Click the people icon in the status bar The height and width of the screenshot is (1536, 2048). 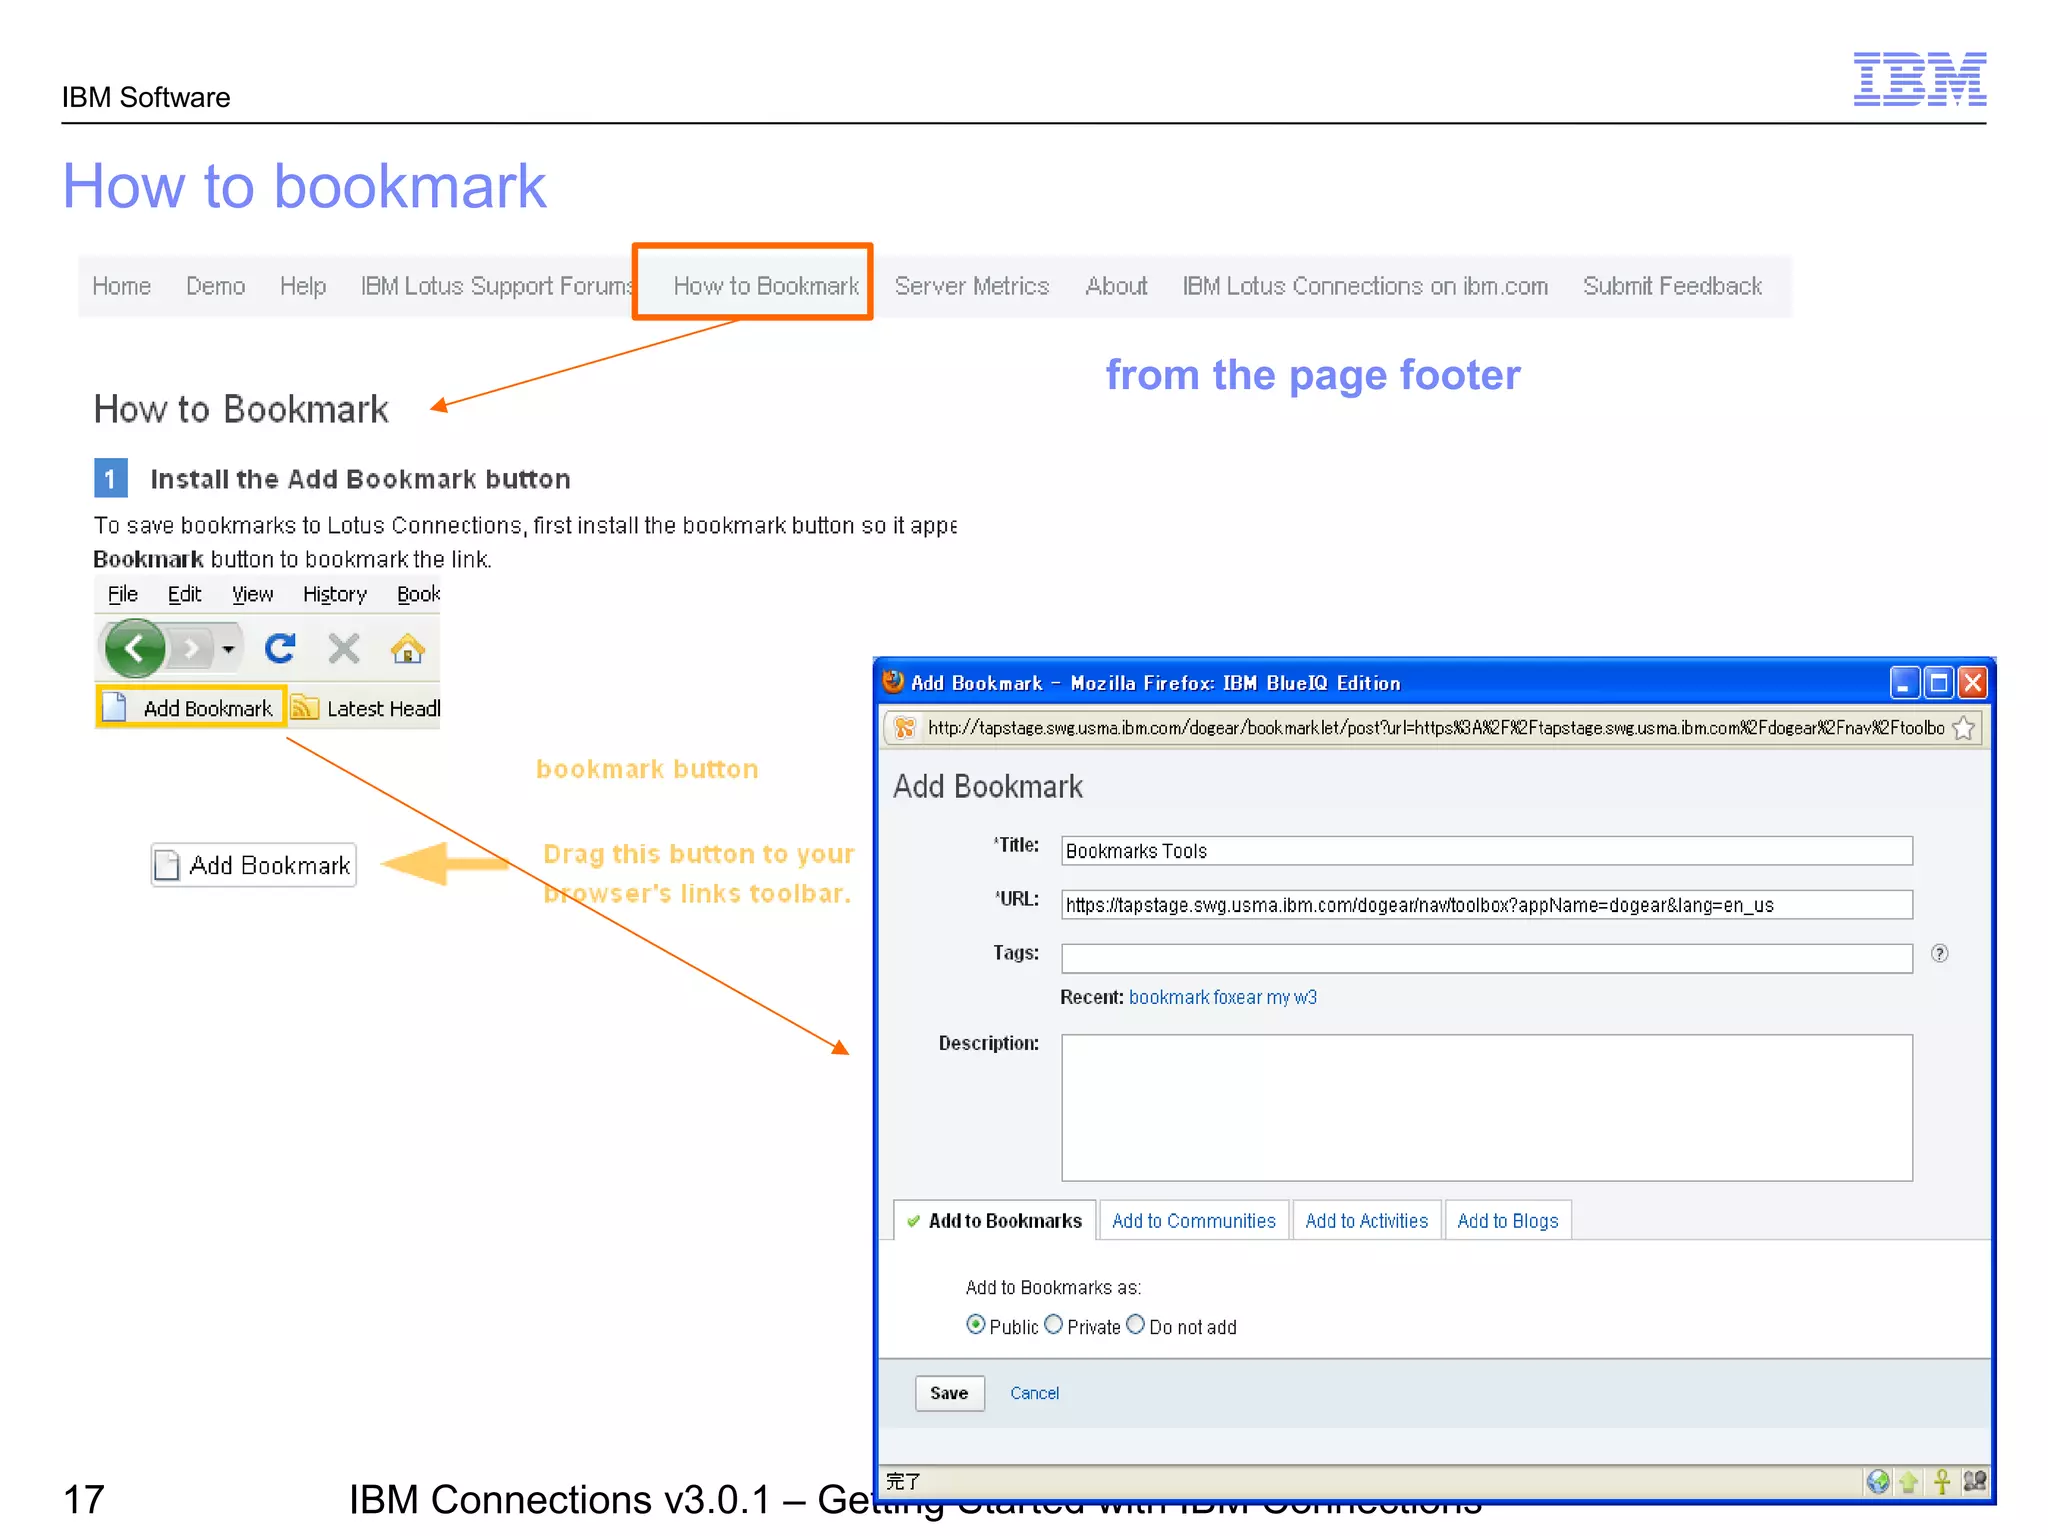[1975, 1482]
